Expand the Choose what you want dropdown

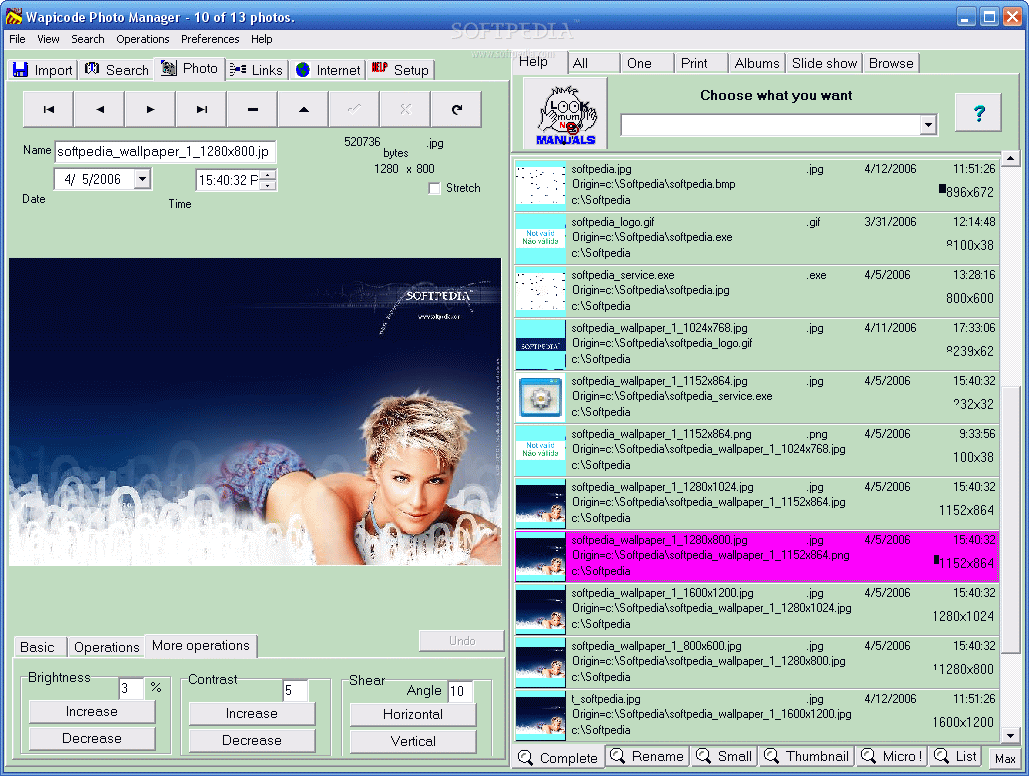point(927,125)
